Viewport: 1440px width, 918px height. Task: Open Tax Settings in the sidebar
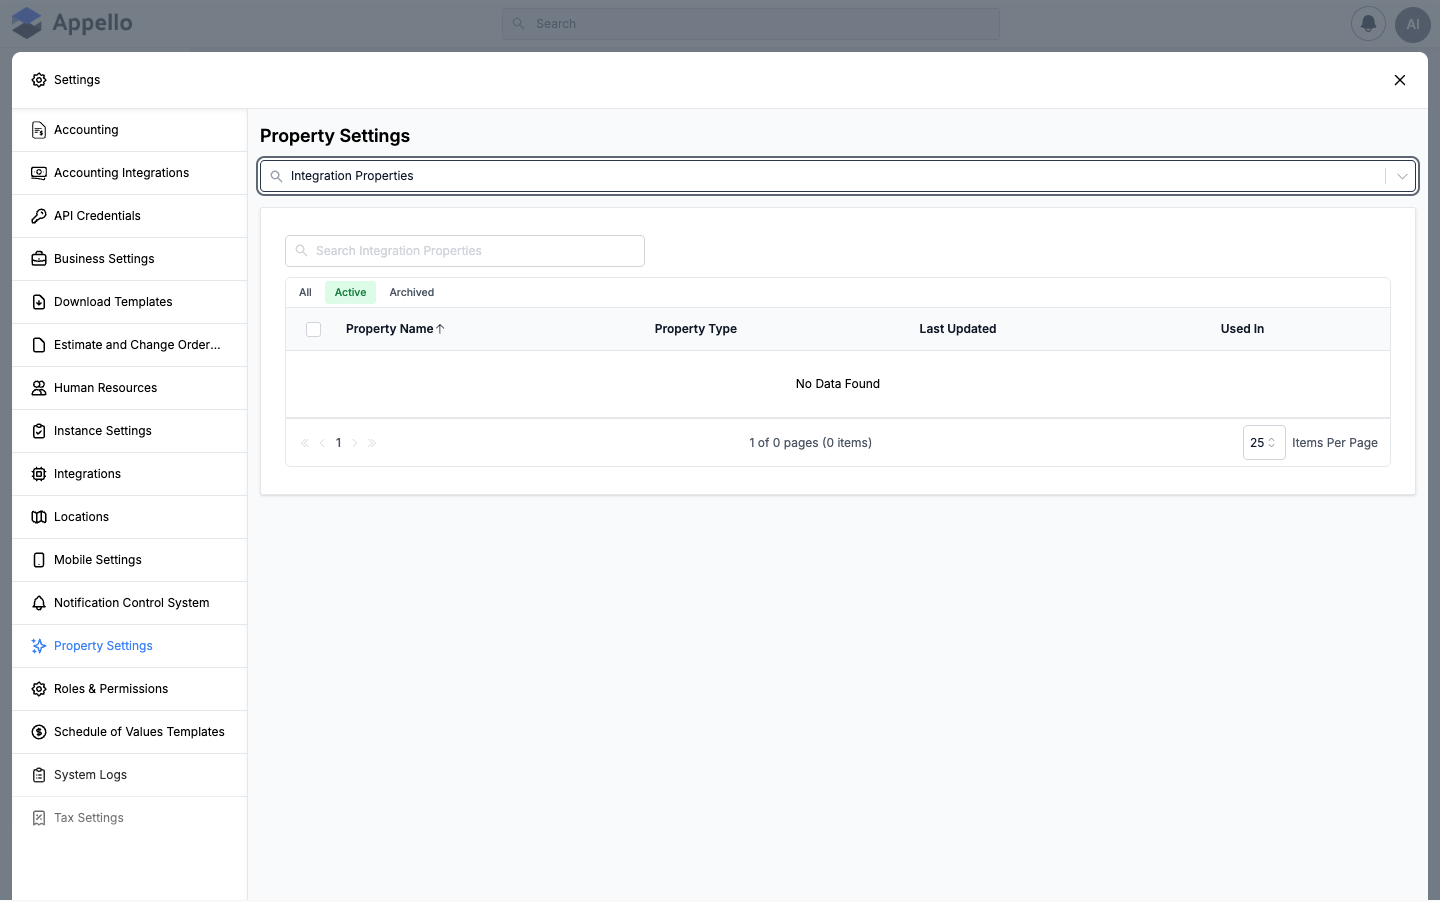(x=130, y=818)
